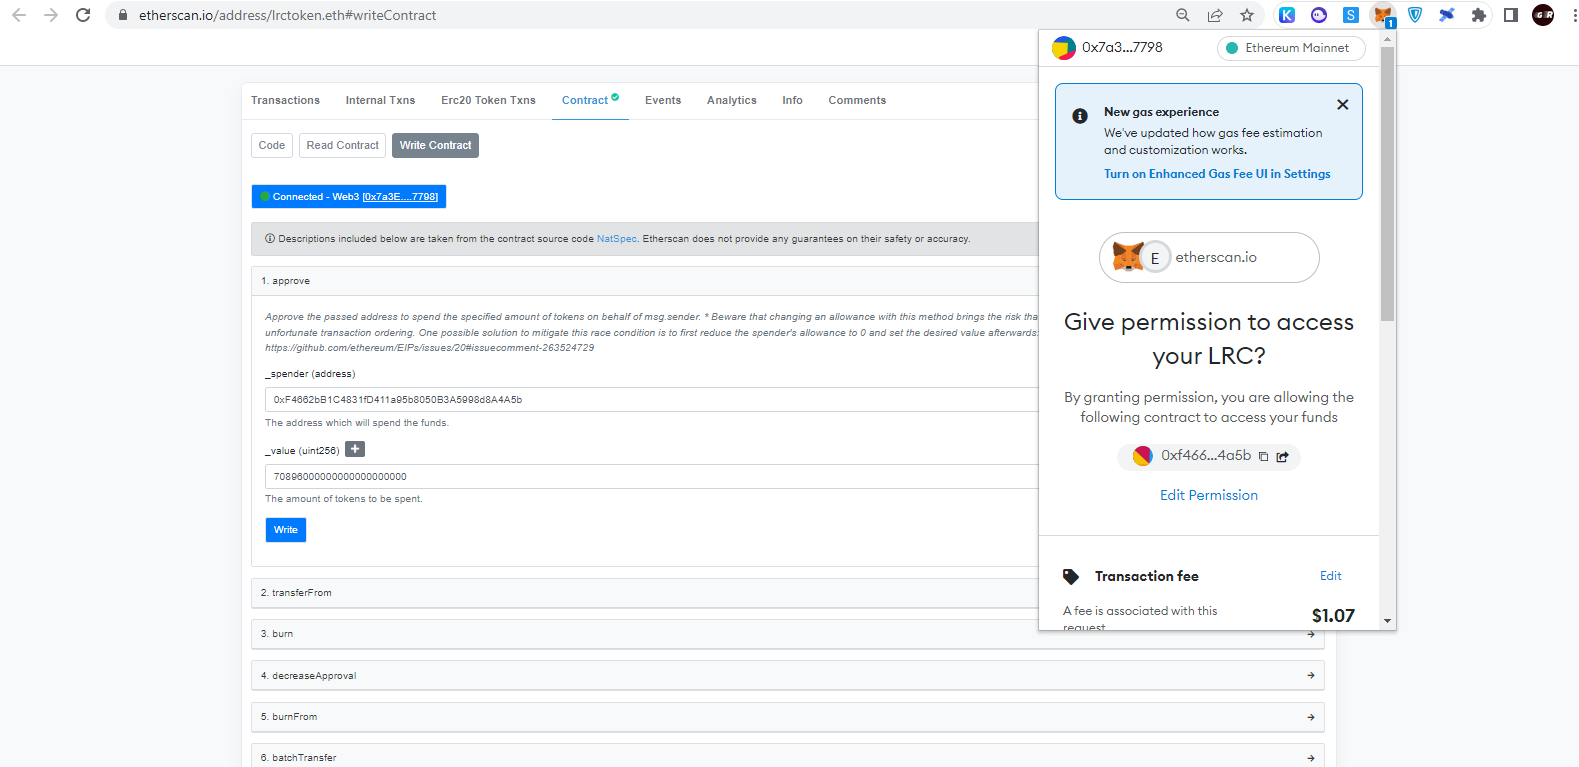Open the K extension icon
The width and height of the screenshot is (1579, 767).
pyautogui.click(x=1287, y=15)
